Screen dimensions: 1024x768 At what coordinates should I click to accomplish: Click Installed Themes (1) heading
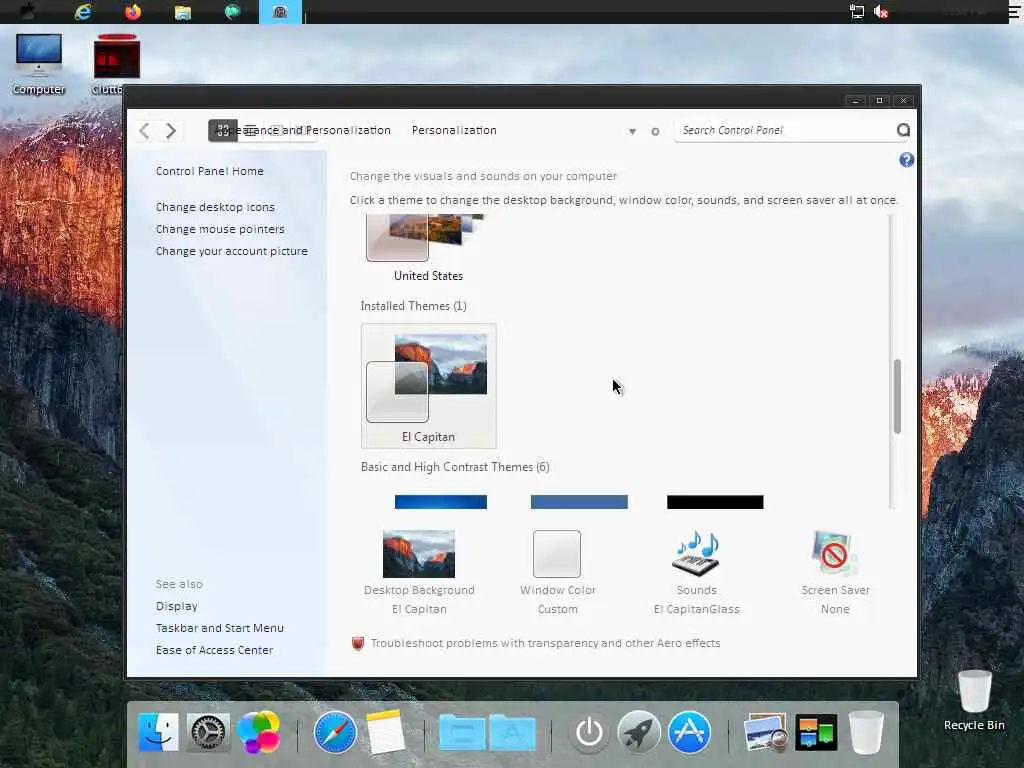pyautogui.click(x=413, y=306)
